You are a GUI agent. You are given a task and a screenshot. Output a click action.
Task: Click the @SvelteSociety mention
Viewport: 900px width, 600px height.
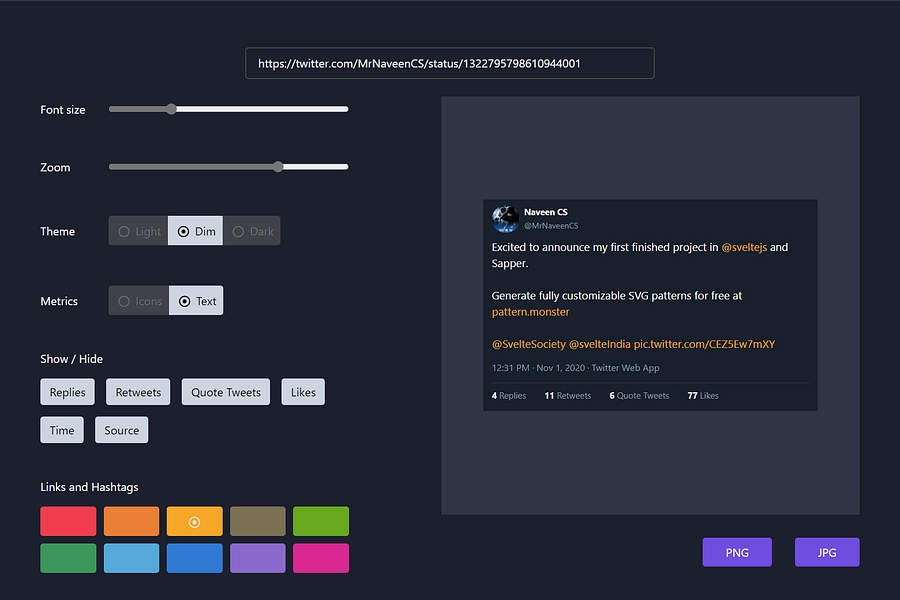pyautogui.click(x=529, y=344)
